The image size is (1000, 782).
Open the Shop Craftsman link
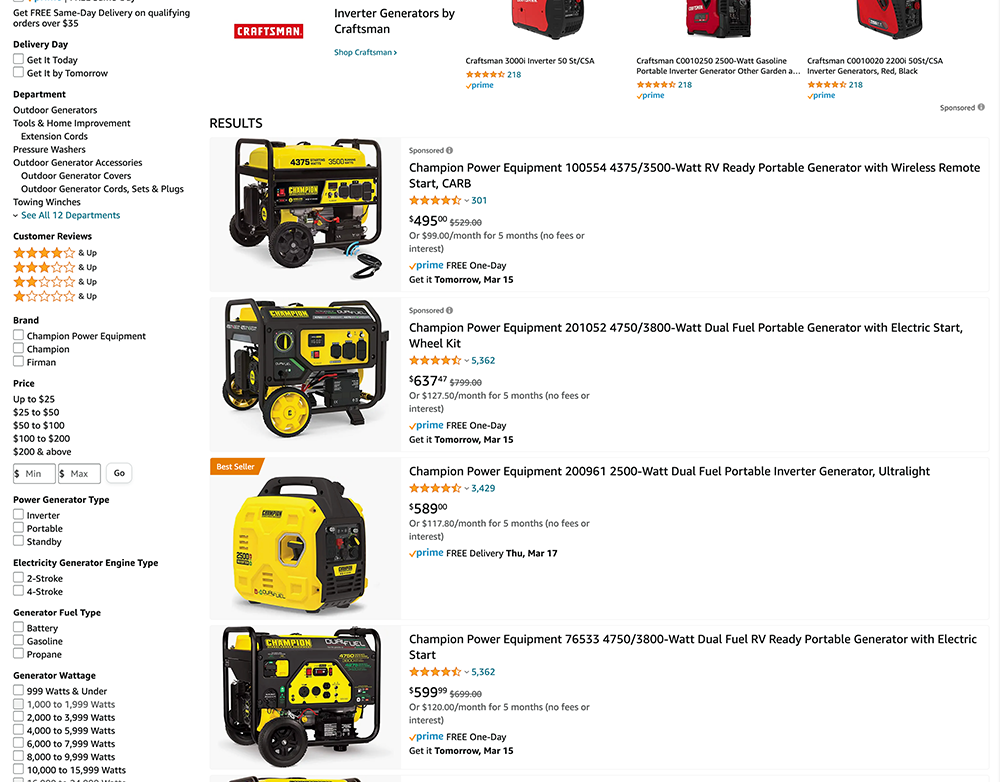(365, 52)
